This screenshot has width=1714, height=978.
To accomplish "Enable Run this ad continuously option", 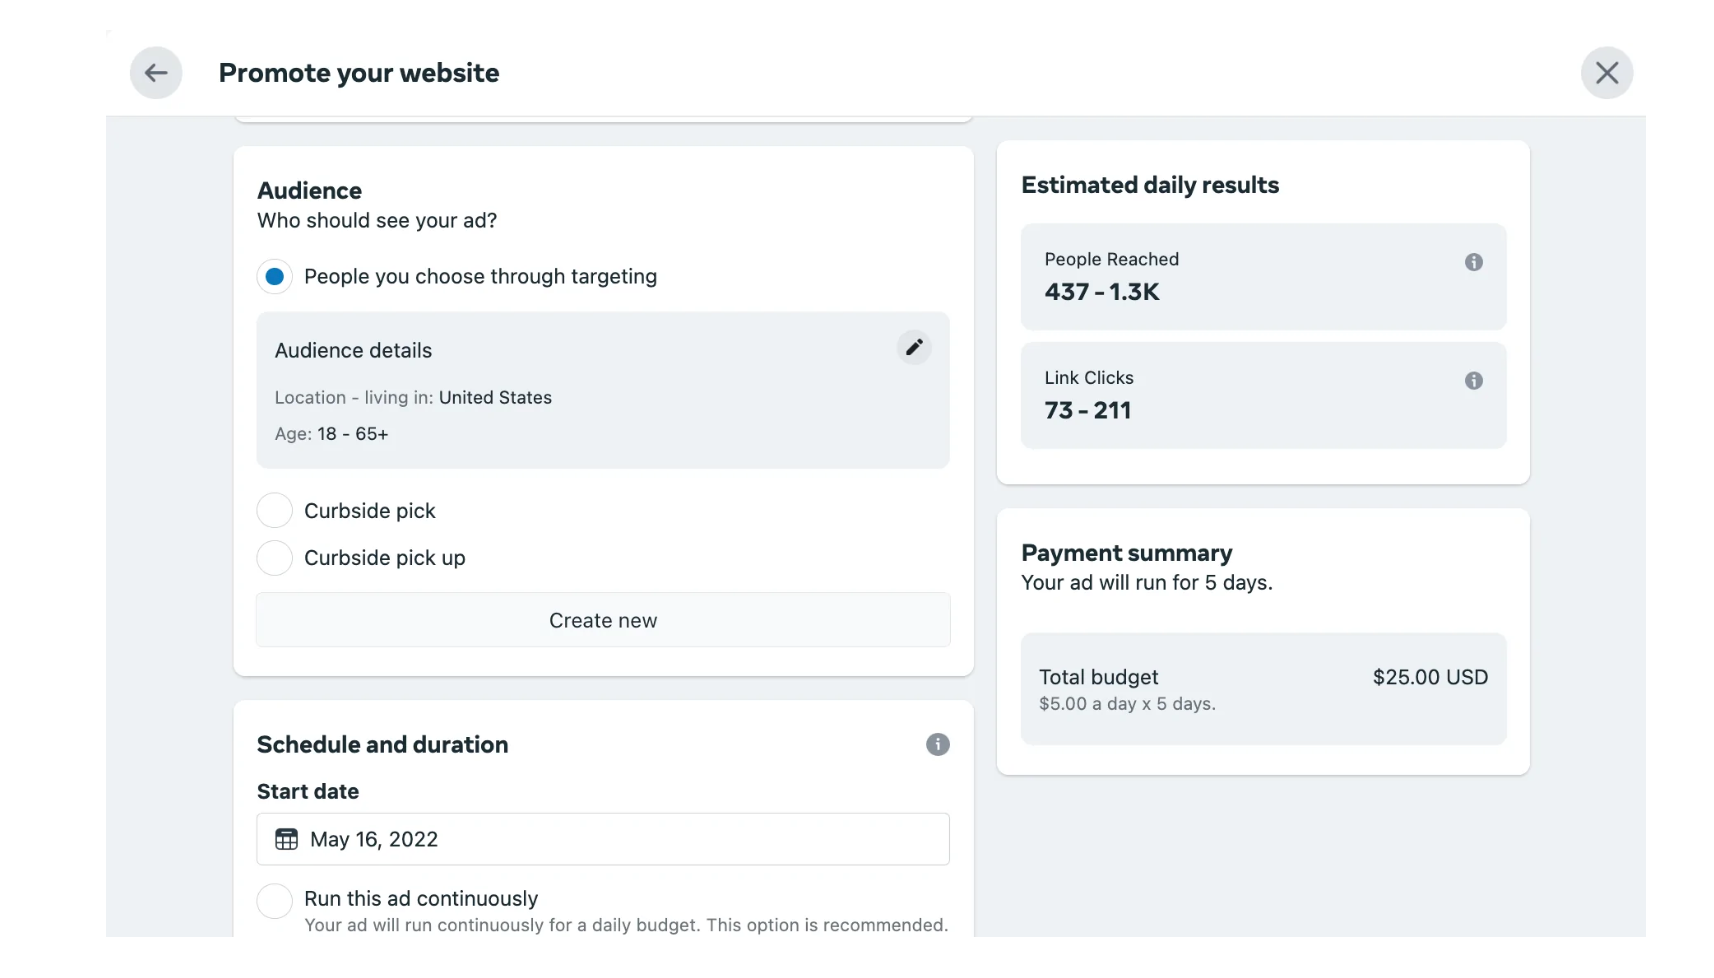I will 275,900.
